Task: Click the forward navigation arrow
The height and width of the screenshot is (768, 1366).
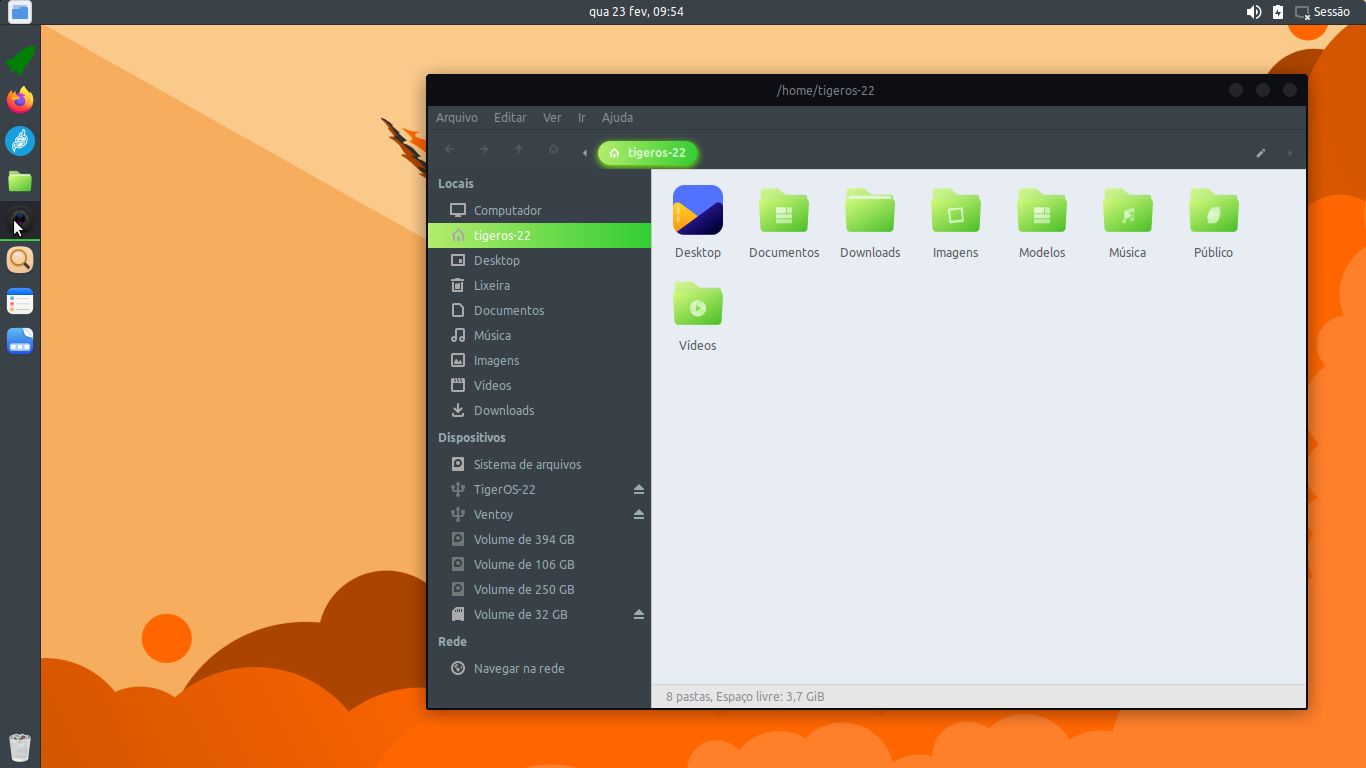Action: click(x=484, y=149)
